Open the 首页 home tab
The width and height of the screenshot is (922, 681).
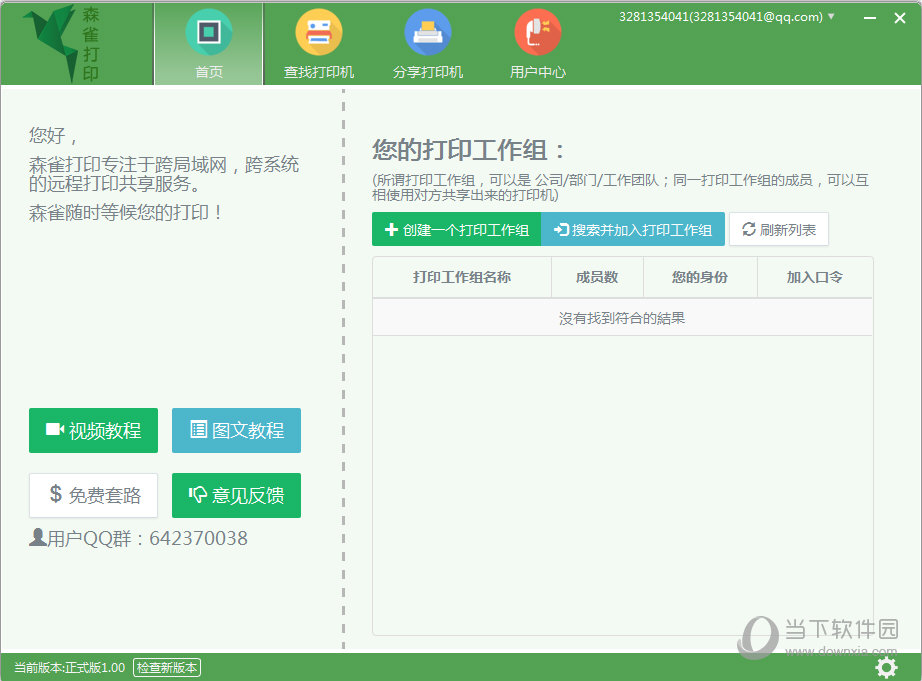click(209, 44)
